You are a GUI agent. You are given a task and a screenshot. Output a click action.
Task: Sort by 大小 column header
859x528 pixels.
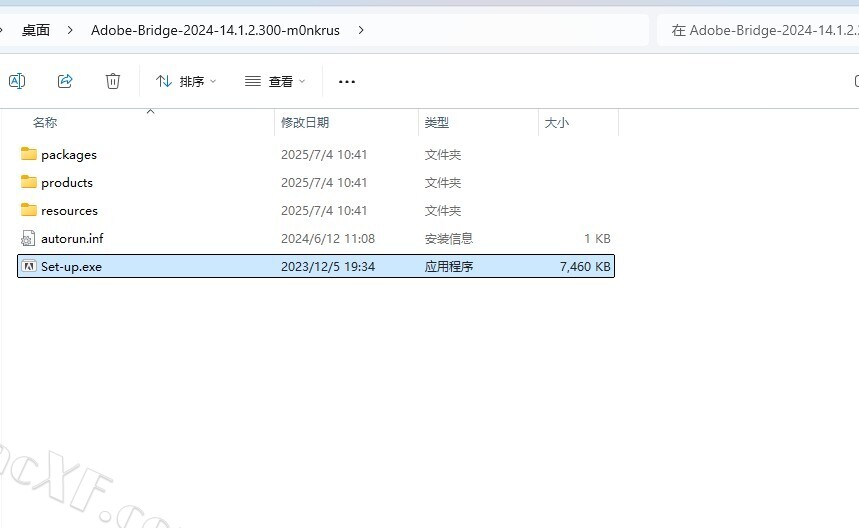557,123
